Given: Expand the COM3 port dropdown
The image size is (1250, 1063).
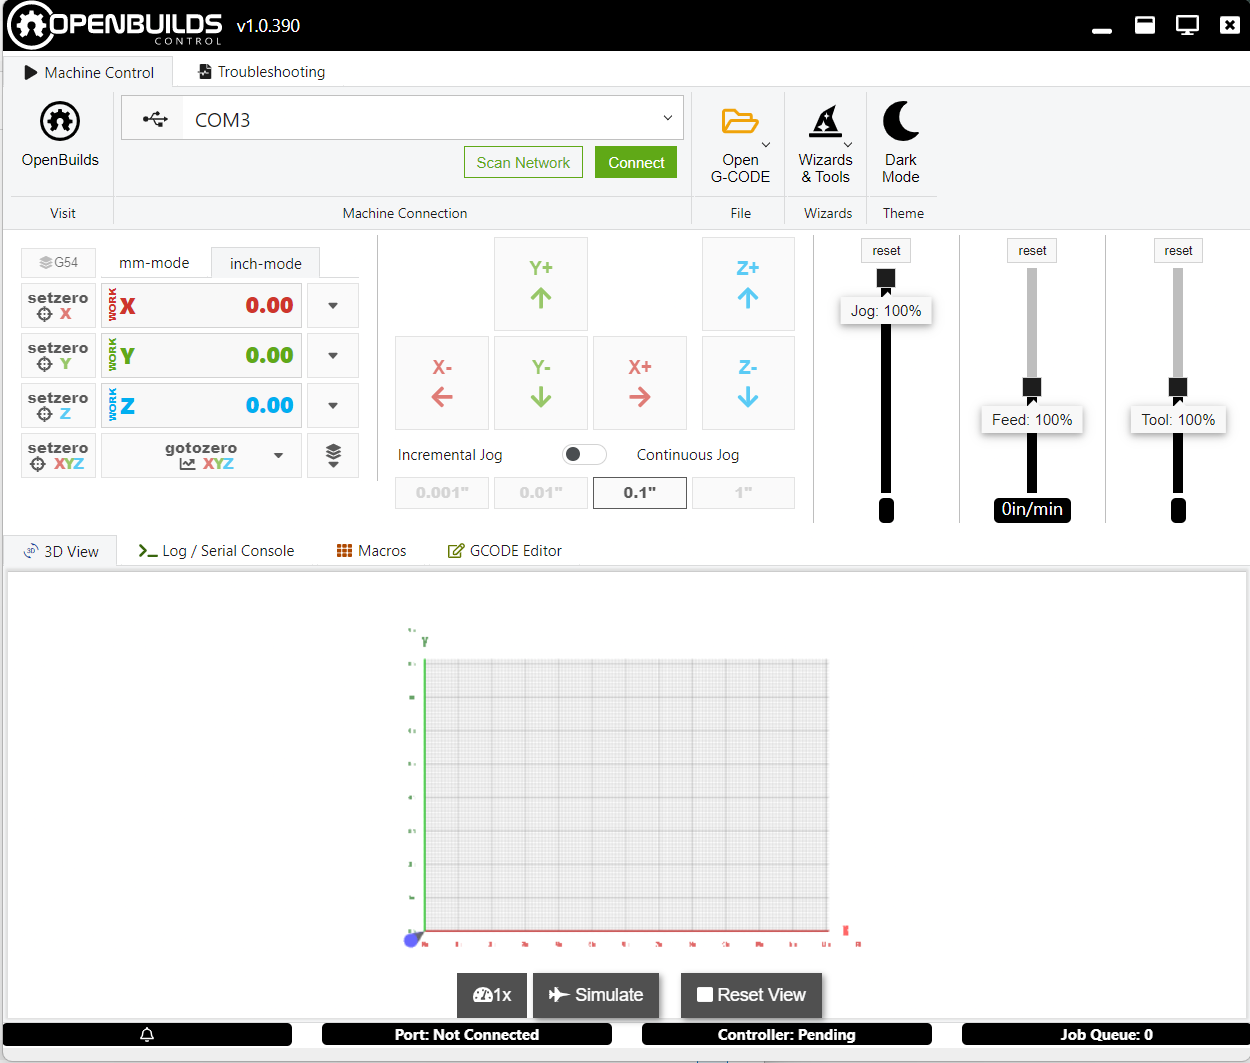Looking at the screenshot, I should 668,118.
